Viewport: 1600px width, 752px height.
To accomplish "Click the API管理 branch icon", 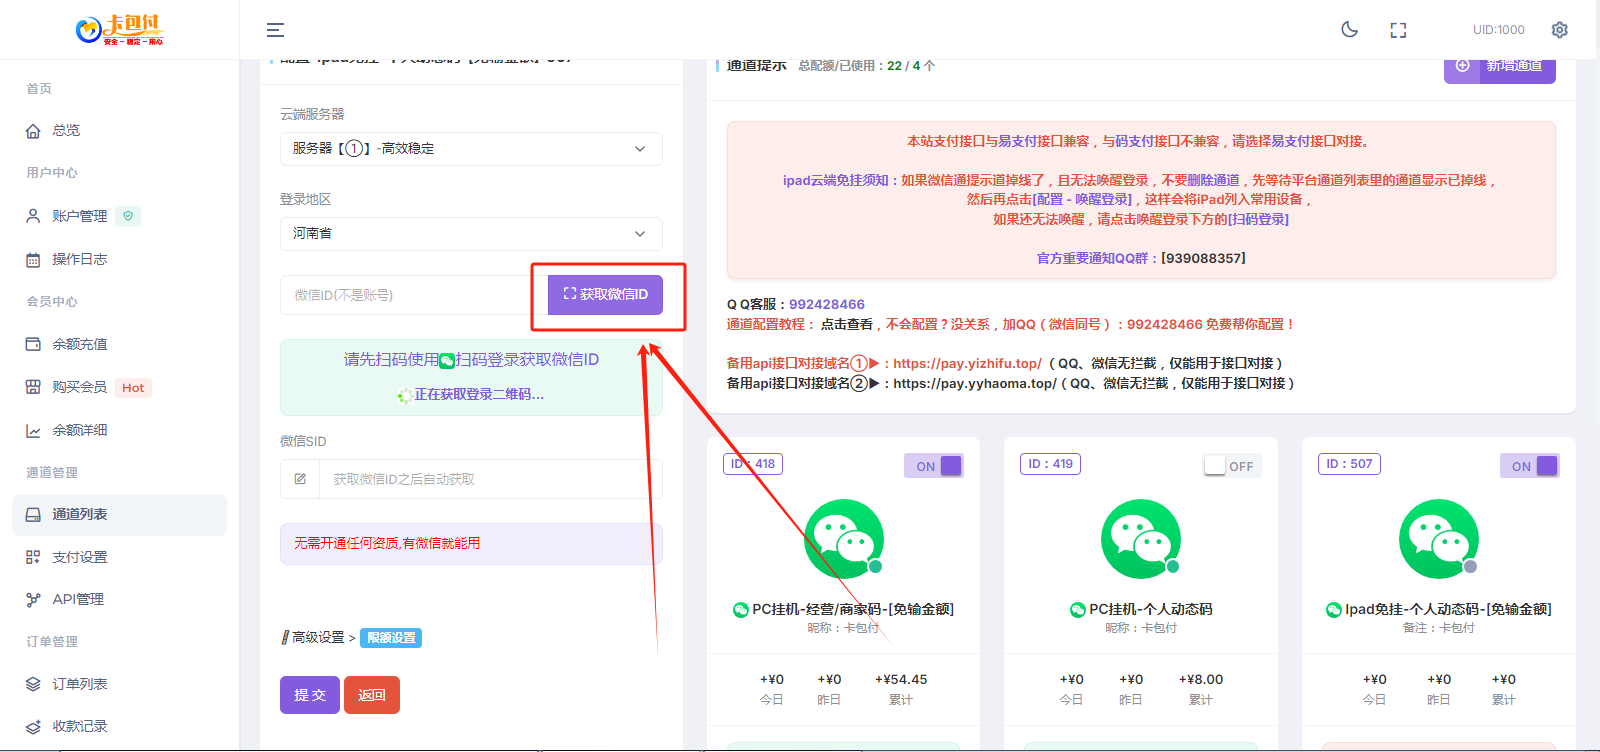I will 33,600.
